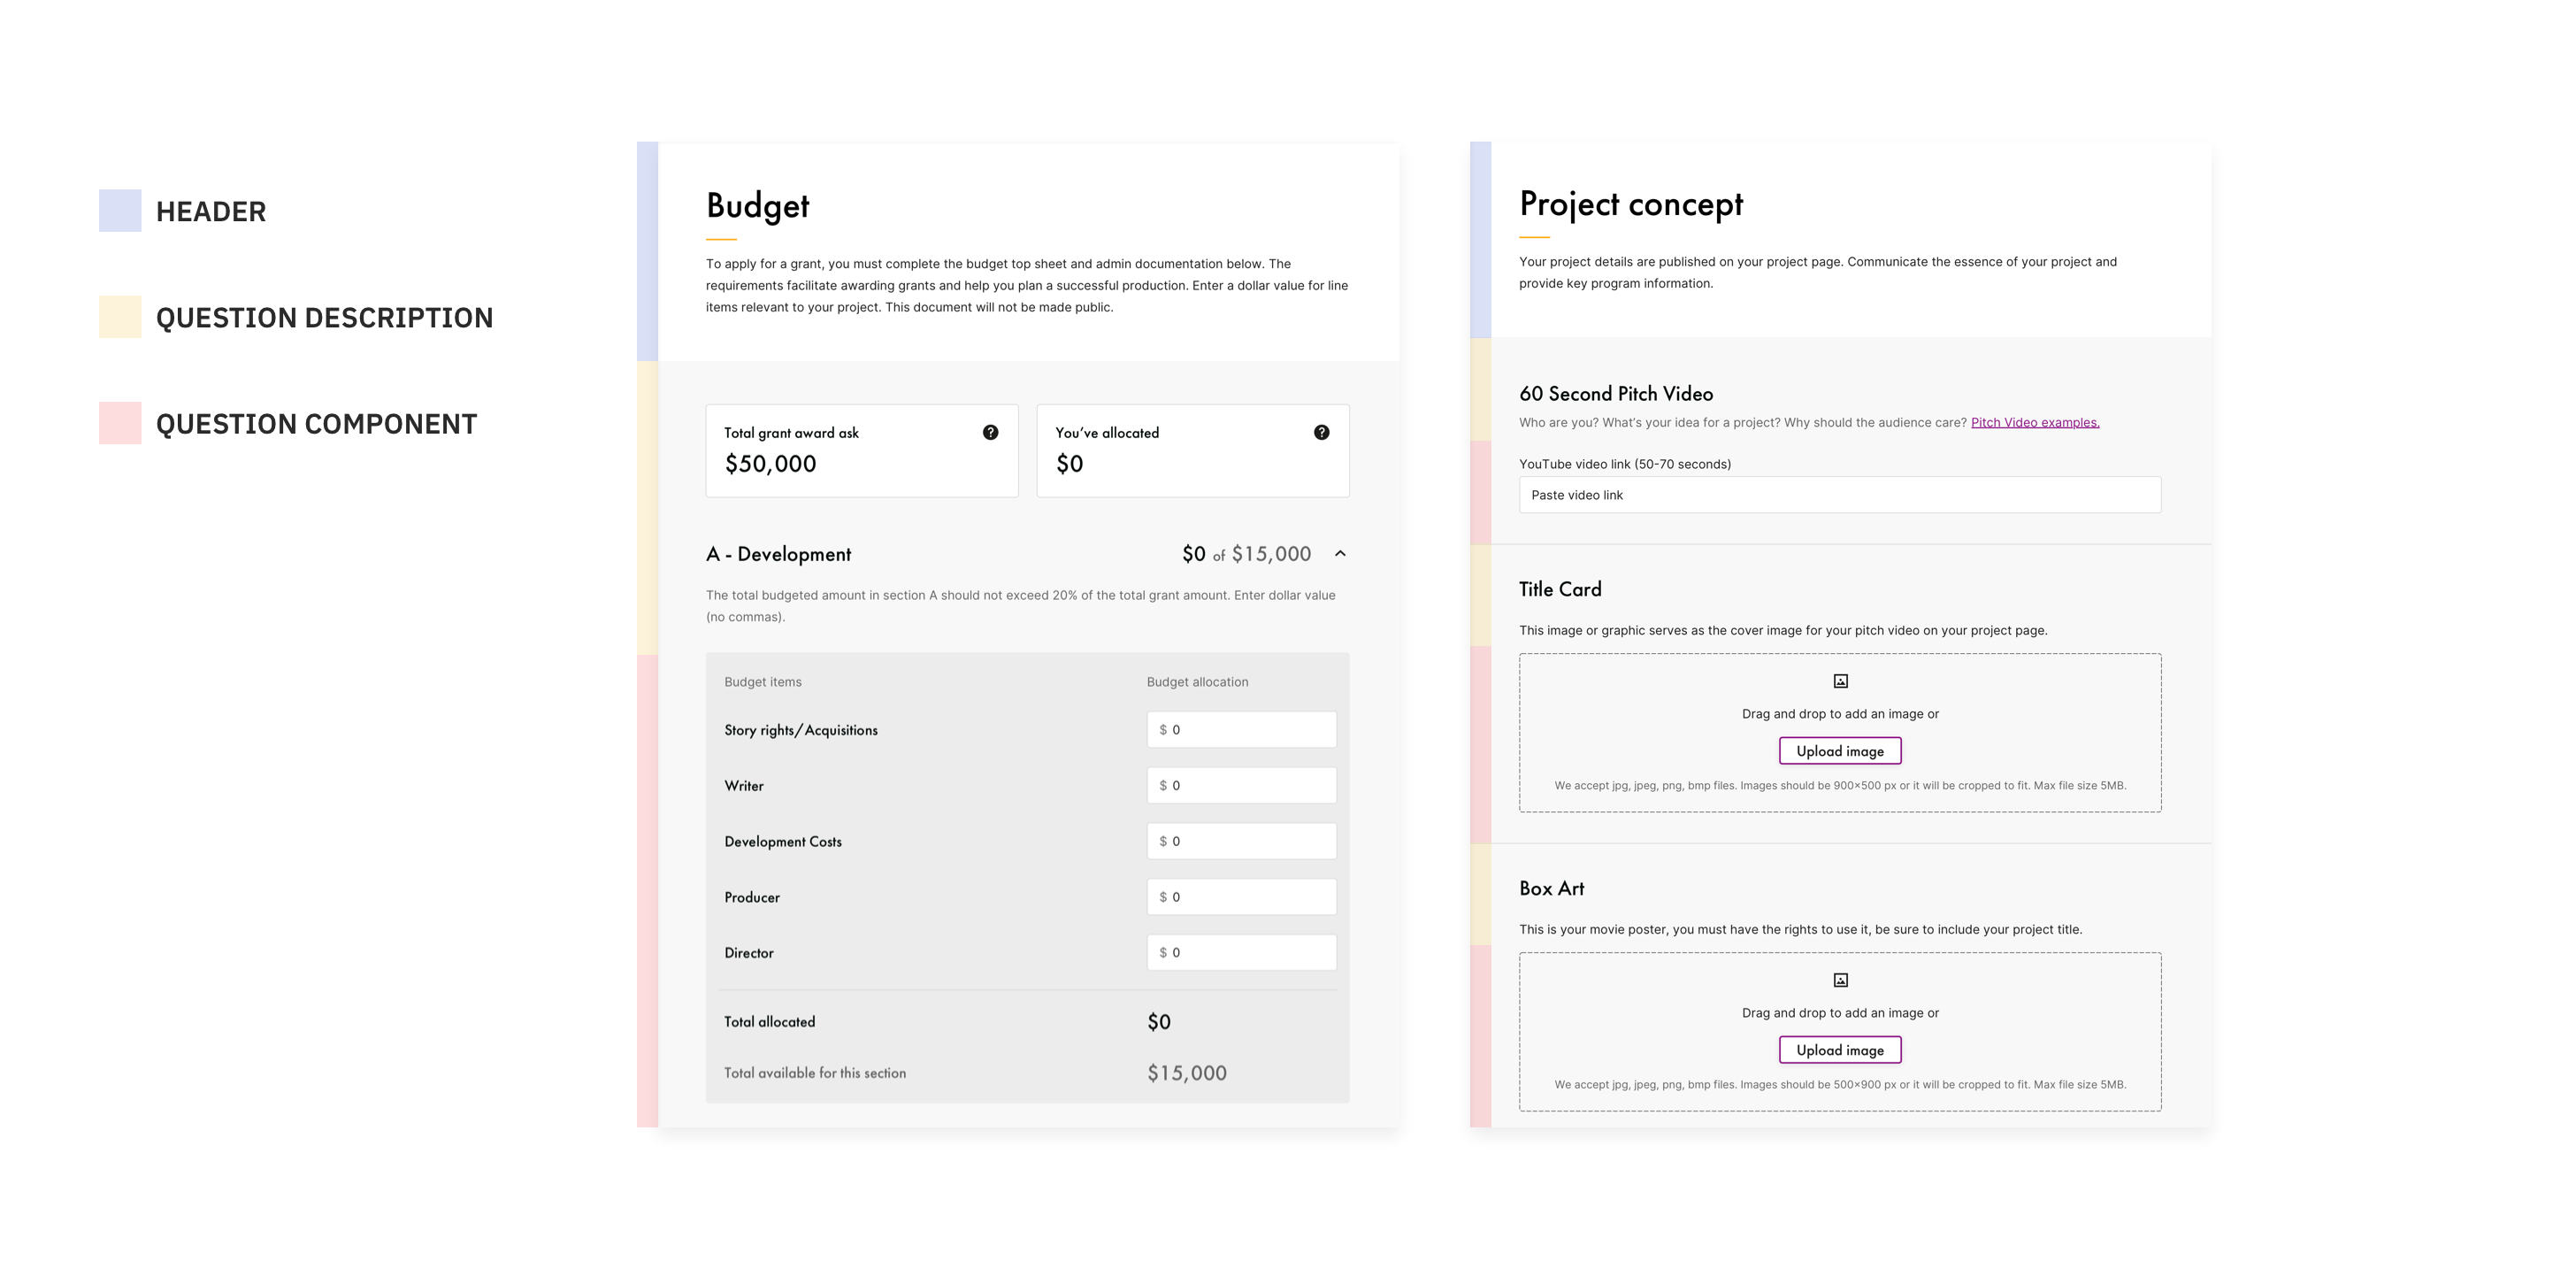
Task: Click image icon in Box Art dropzone
Action: pyautogui.click(x=1840, y=980)
